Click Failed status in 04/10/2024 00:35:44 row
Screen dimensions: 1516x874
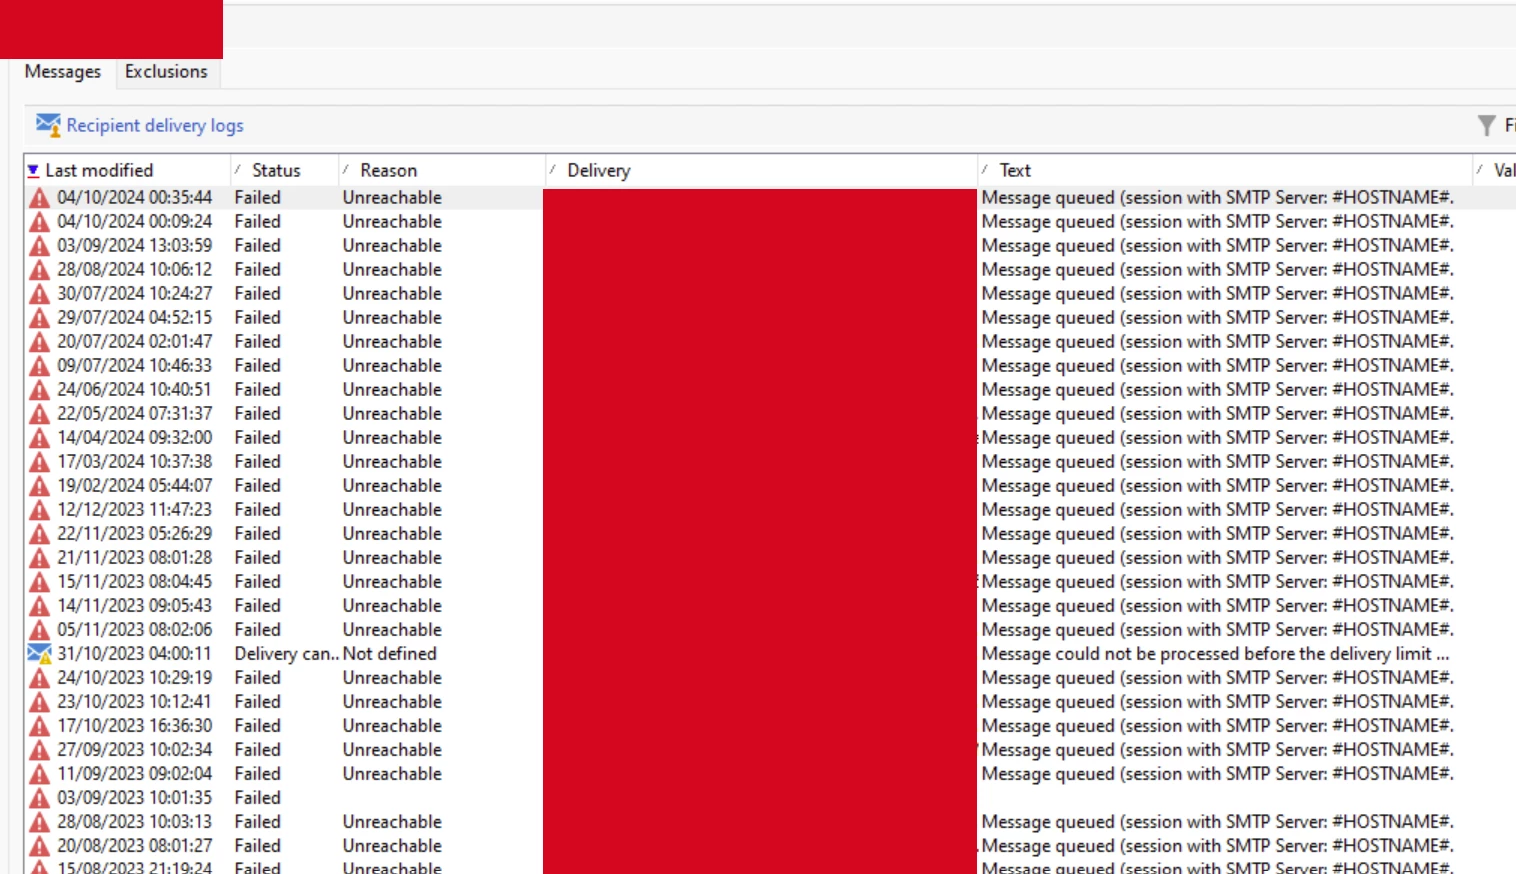click(x=257, y=198)
